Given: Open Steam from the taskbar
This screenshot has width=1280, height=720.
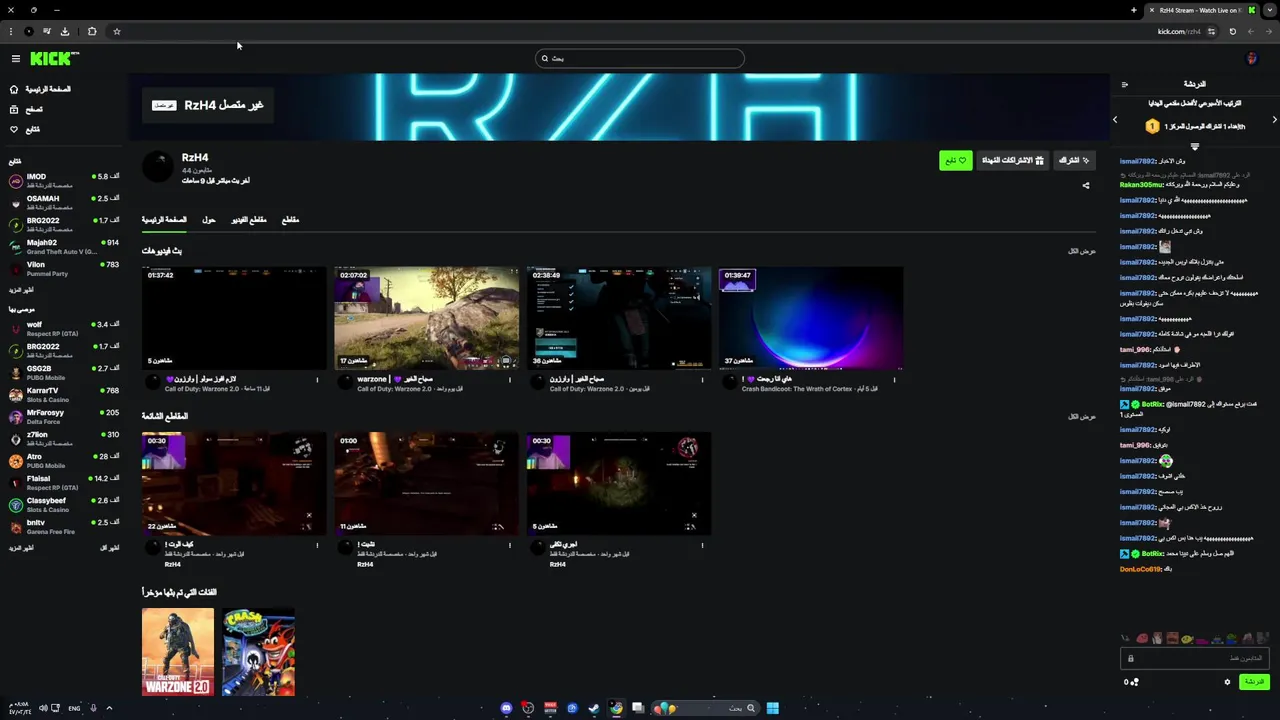Looking at the screenshot, I should (x=594, y=708).
